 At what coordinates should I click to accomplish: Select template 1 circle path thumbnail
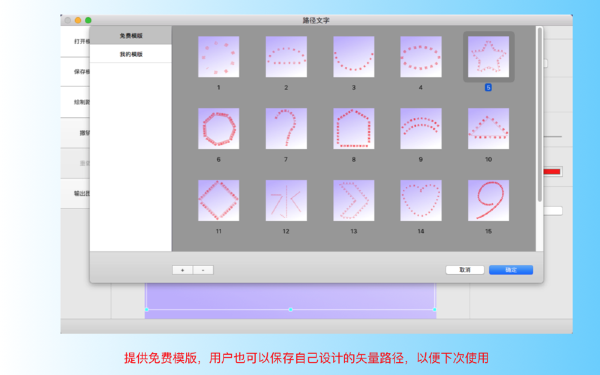(218, 57)
